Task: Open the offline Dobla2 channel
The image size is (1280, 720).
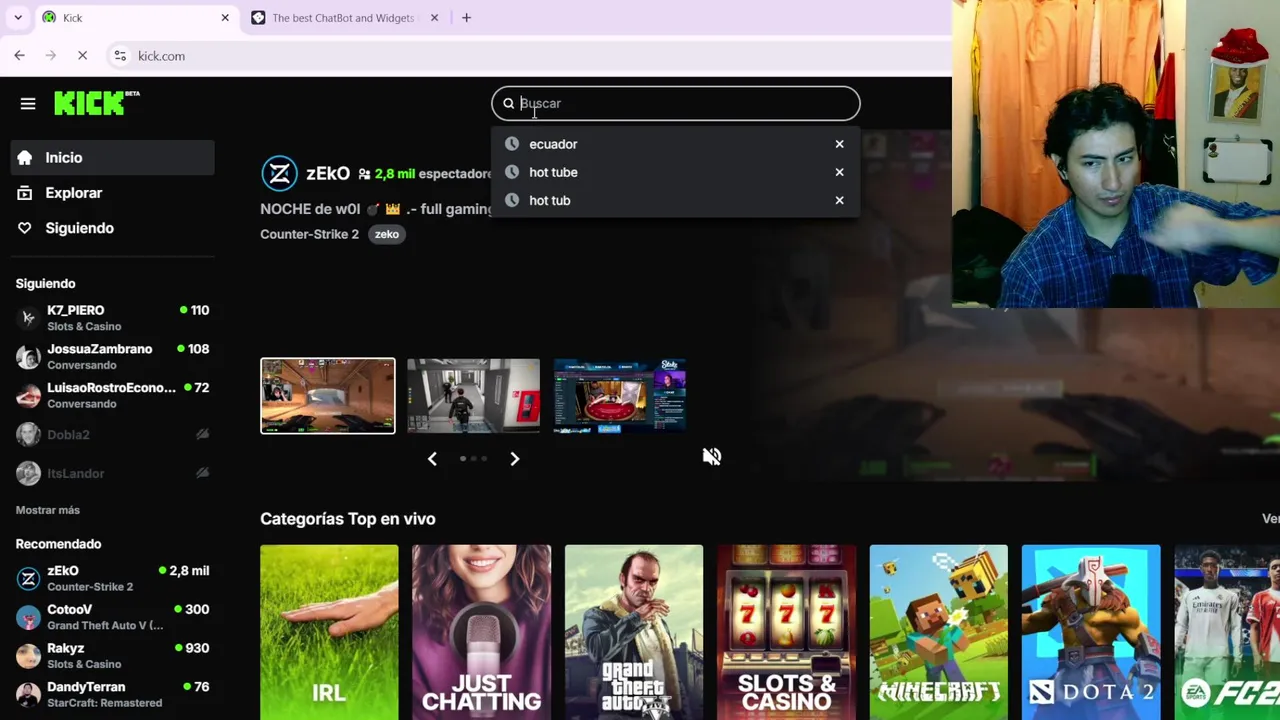Action: click(x=112, y=434)
